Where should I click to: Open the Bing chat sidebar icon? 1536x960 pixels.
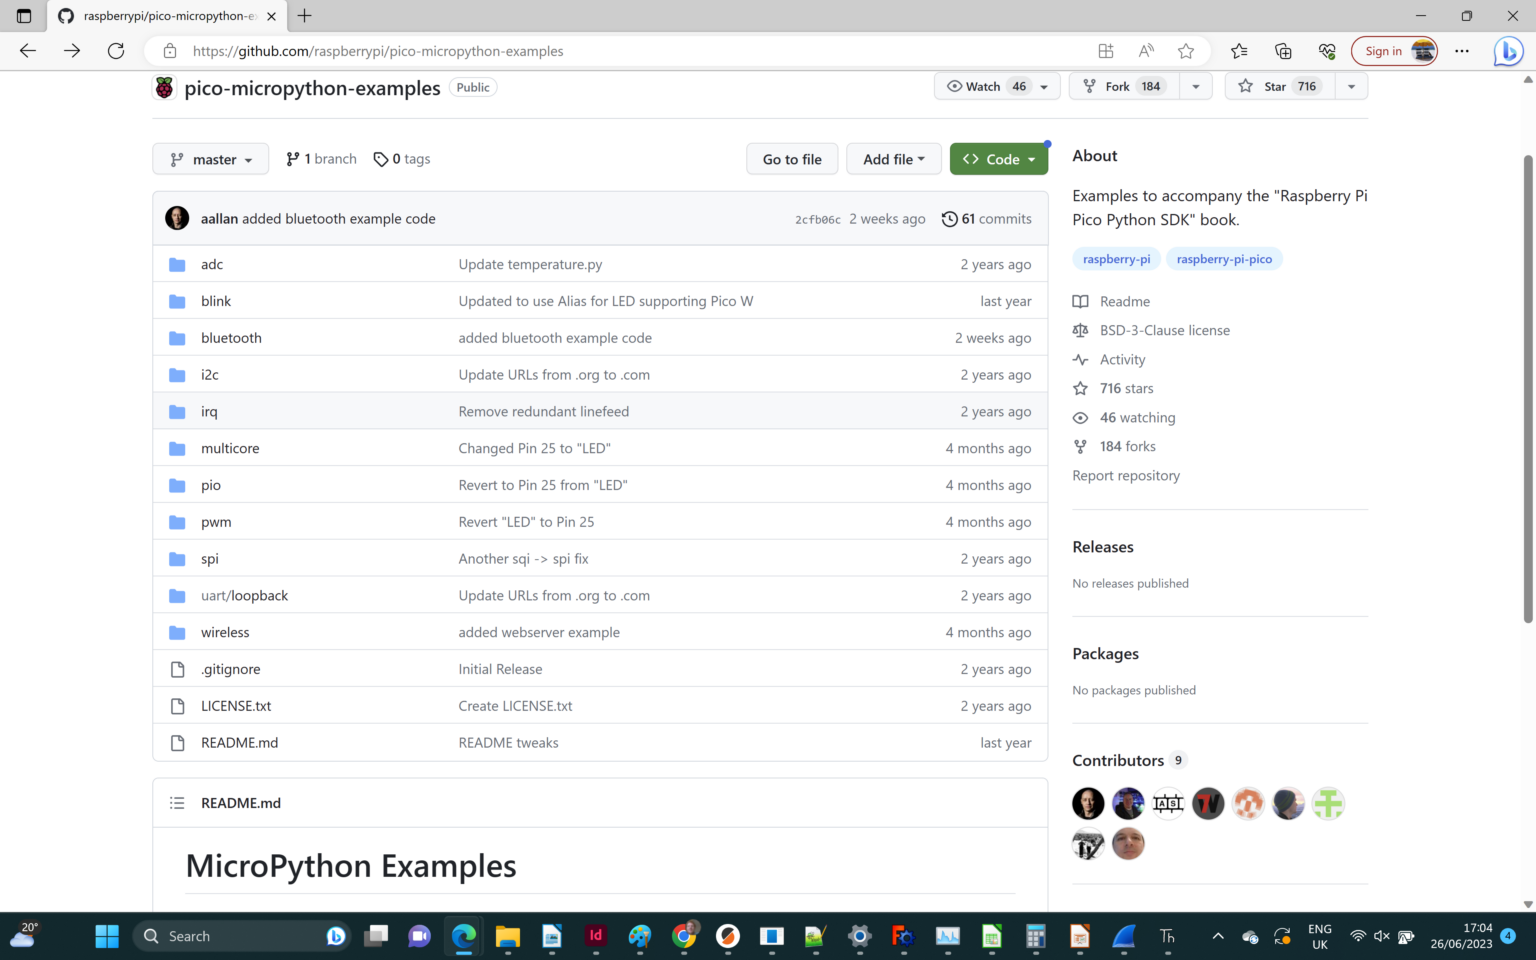[x=1507, y=51]
